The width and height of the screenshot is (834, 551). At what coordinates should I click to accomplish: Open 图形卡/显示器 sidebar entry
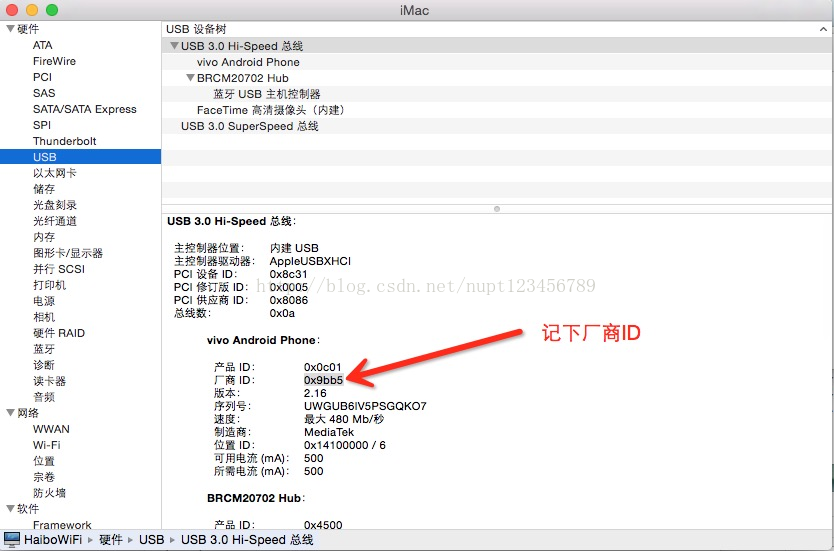coord(68,253)
